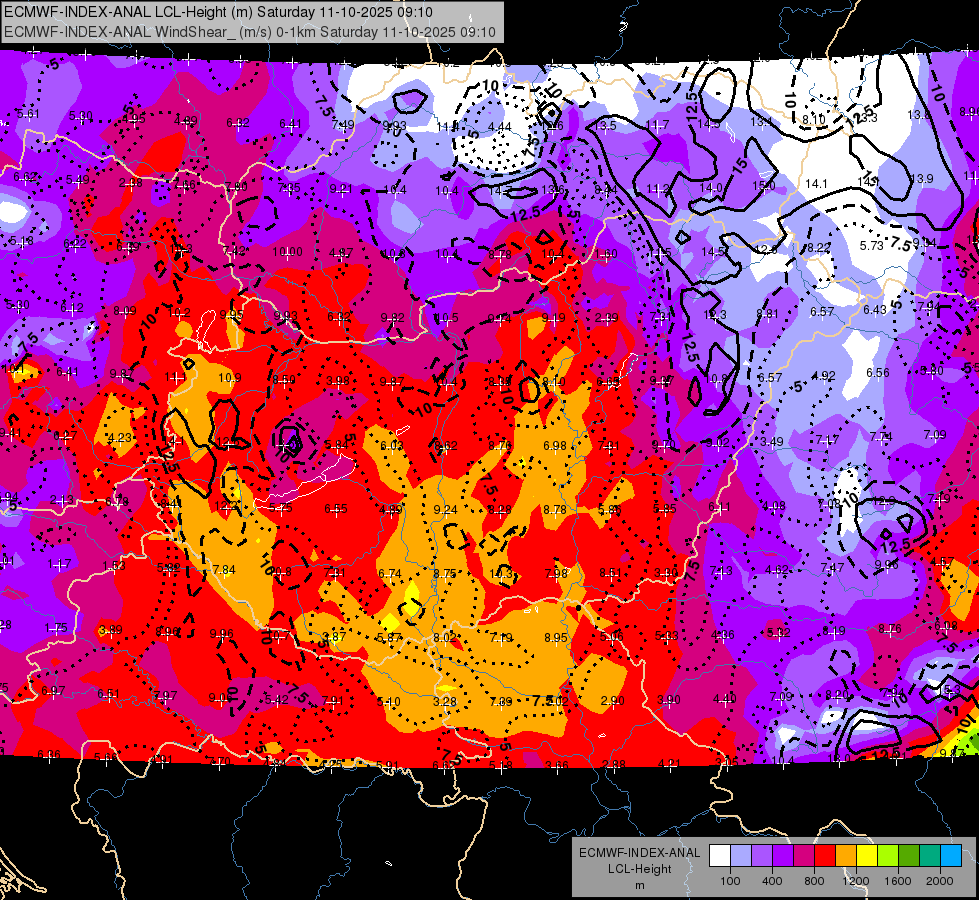Click the wind shear value 4.92
Viewport: 979px width, 900px height.
click(x=824, y=375)
